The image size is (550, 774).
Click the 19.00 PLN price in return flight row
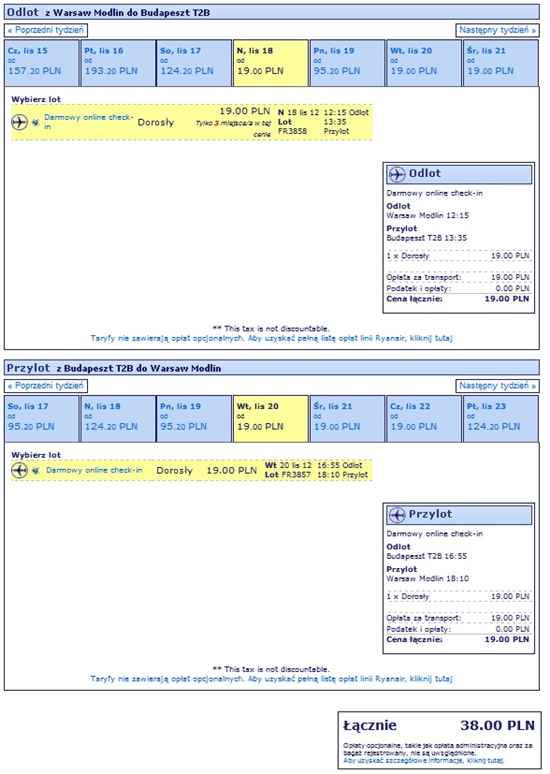point(232,470)
